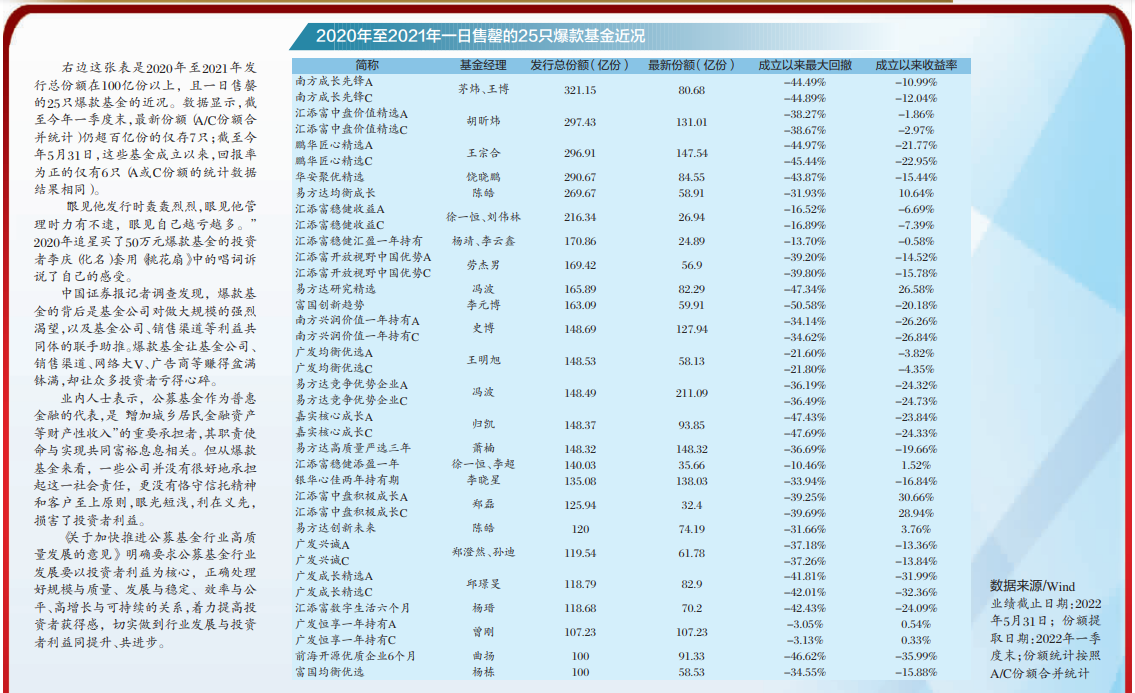Viewport: 1135px width, 693px height.
Task: Select the 基金经理 column header
Action: (x=483, y=65)
